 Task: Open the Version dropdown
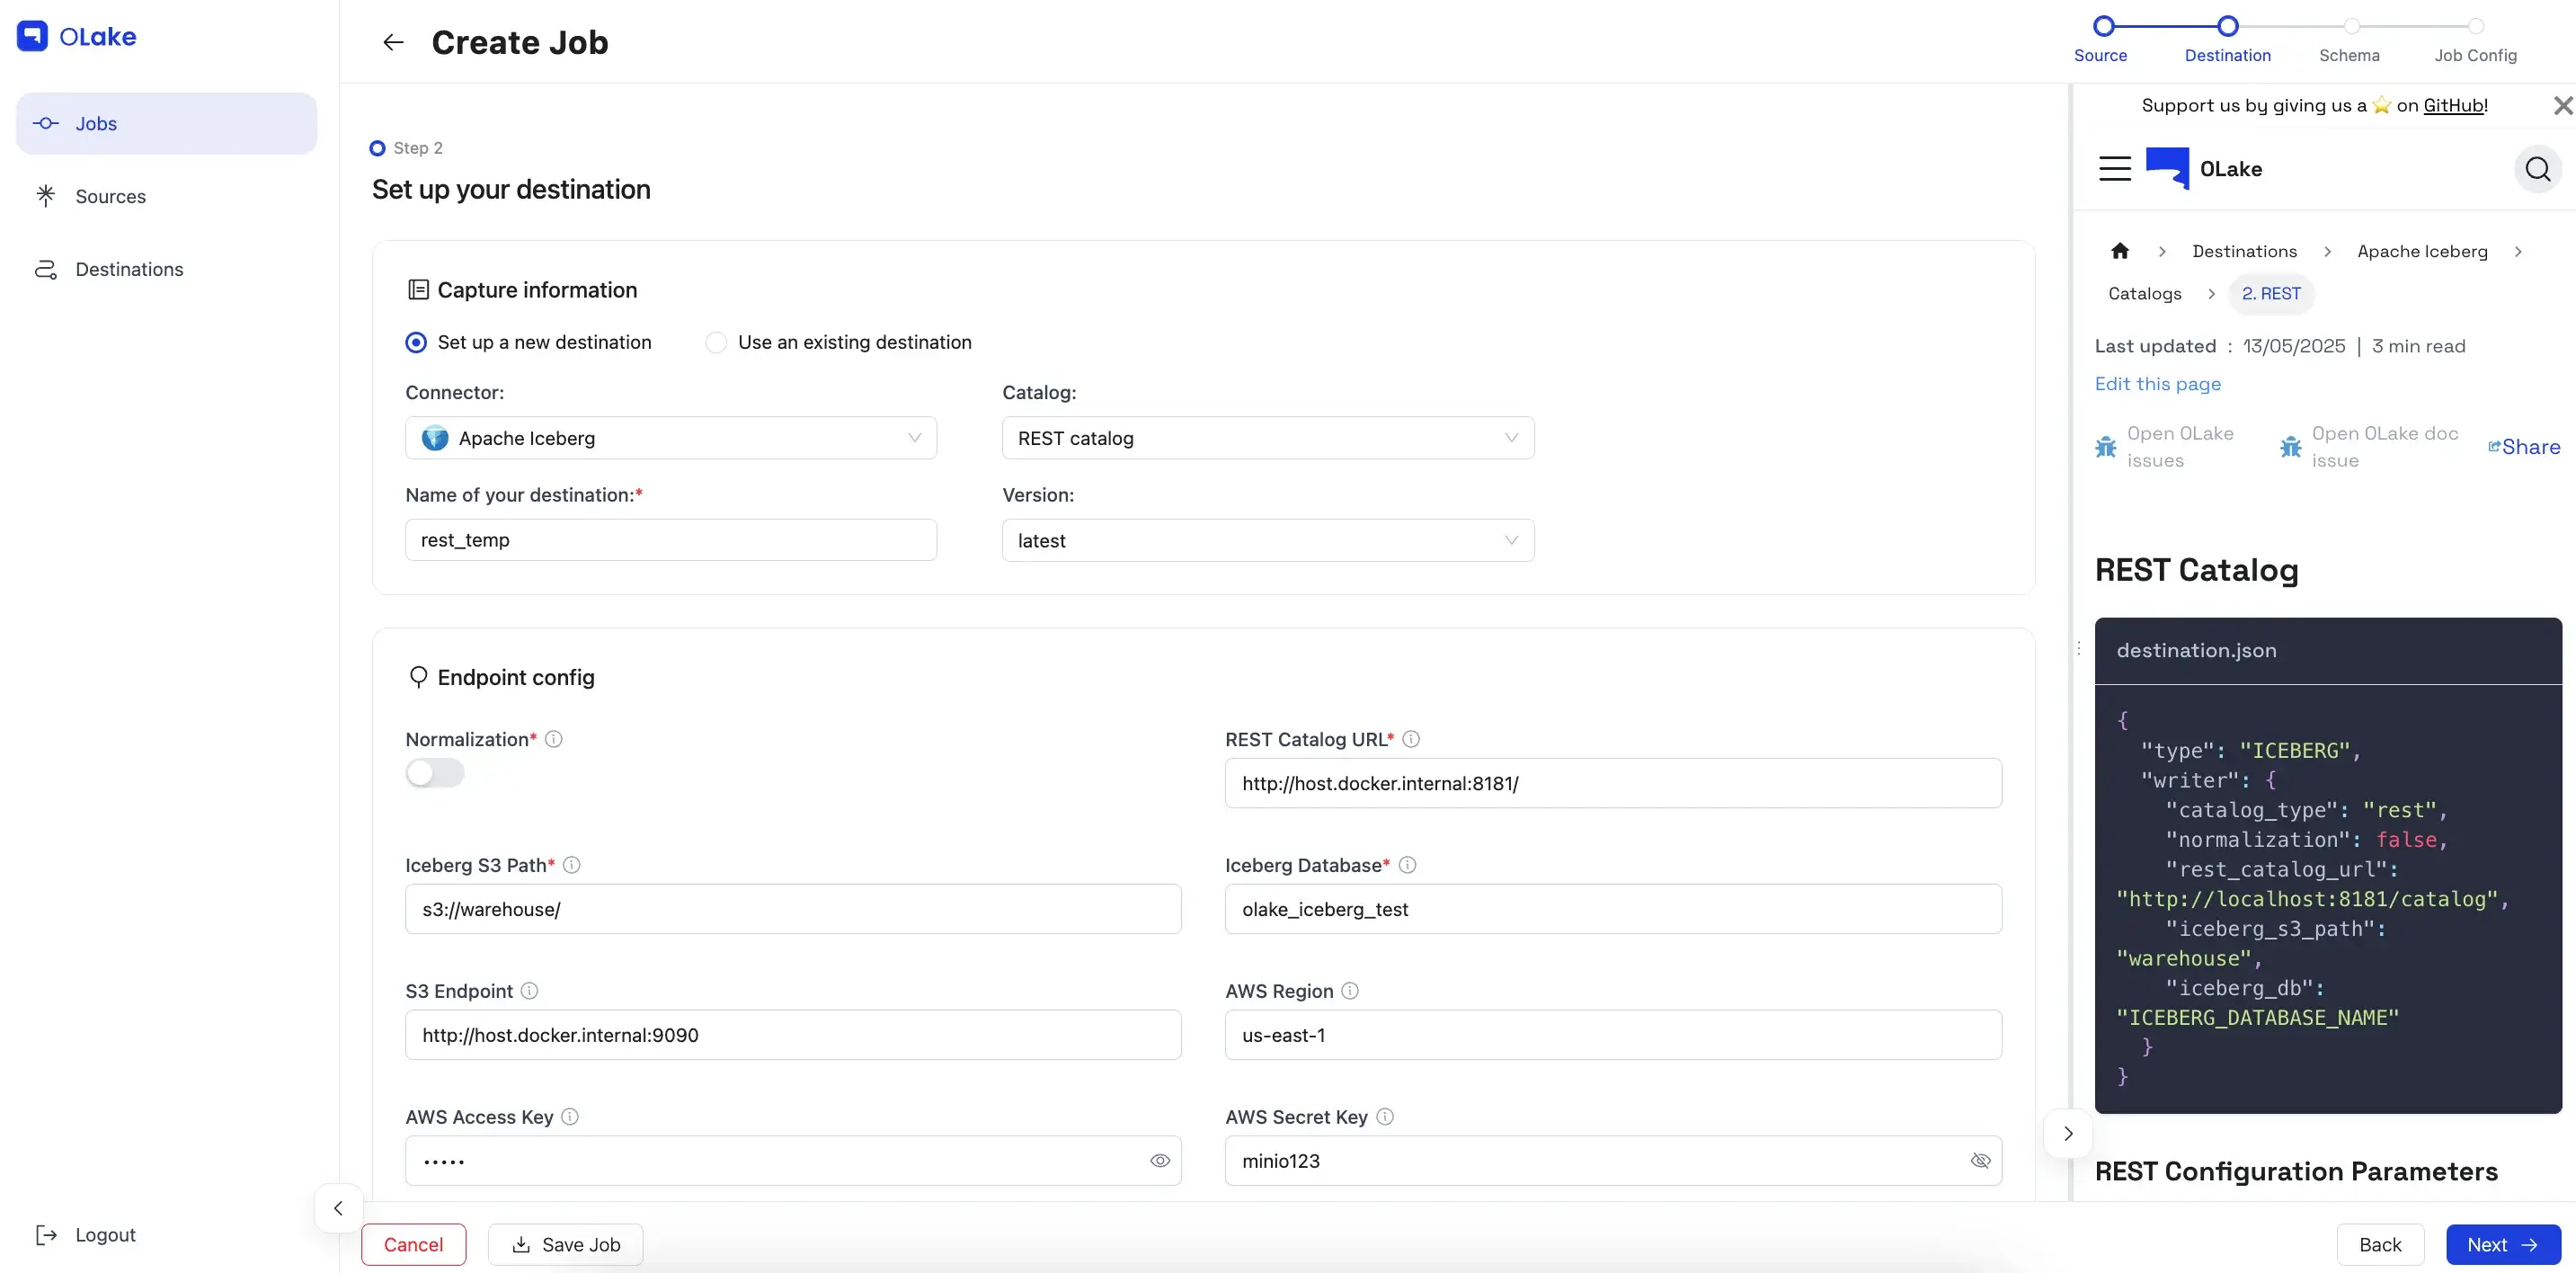click(x=1267, y=541)
